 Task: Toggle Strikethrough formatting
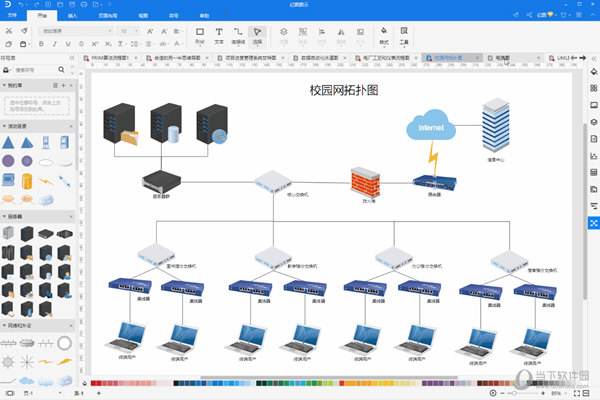pyautogui.click(x=81, y=44)
